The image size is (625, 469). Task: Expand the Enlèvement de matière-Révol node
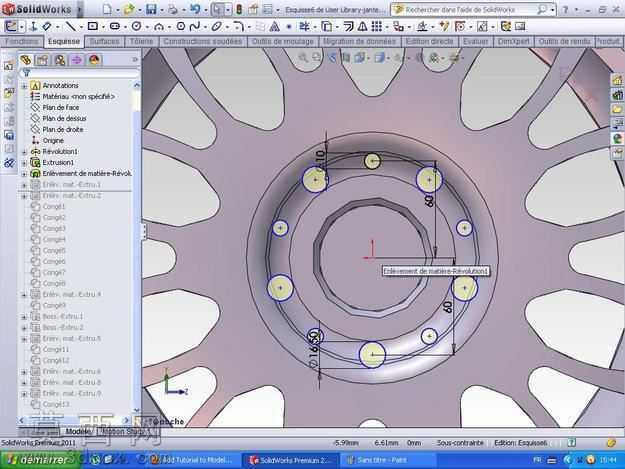(24, 174)
